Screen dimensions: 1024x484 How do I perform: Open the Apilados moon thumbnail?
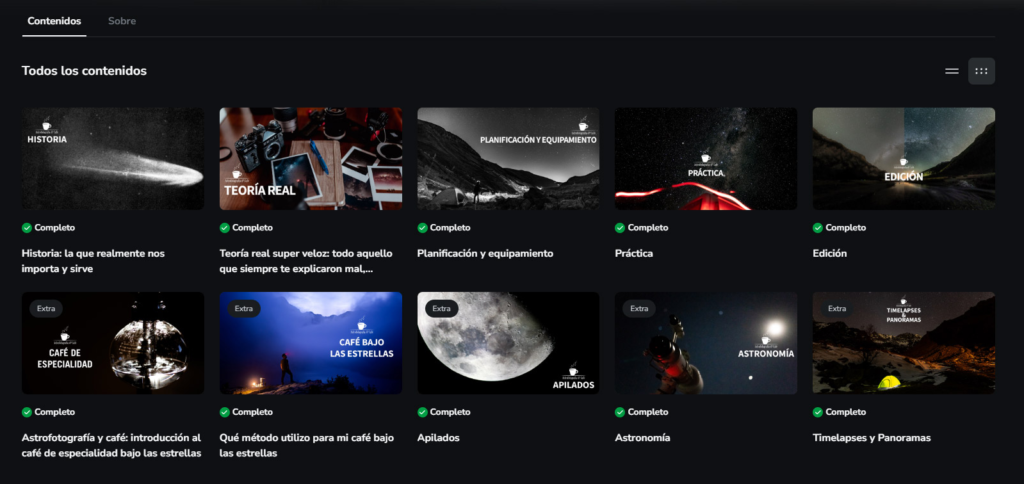pos(508,343)
